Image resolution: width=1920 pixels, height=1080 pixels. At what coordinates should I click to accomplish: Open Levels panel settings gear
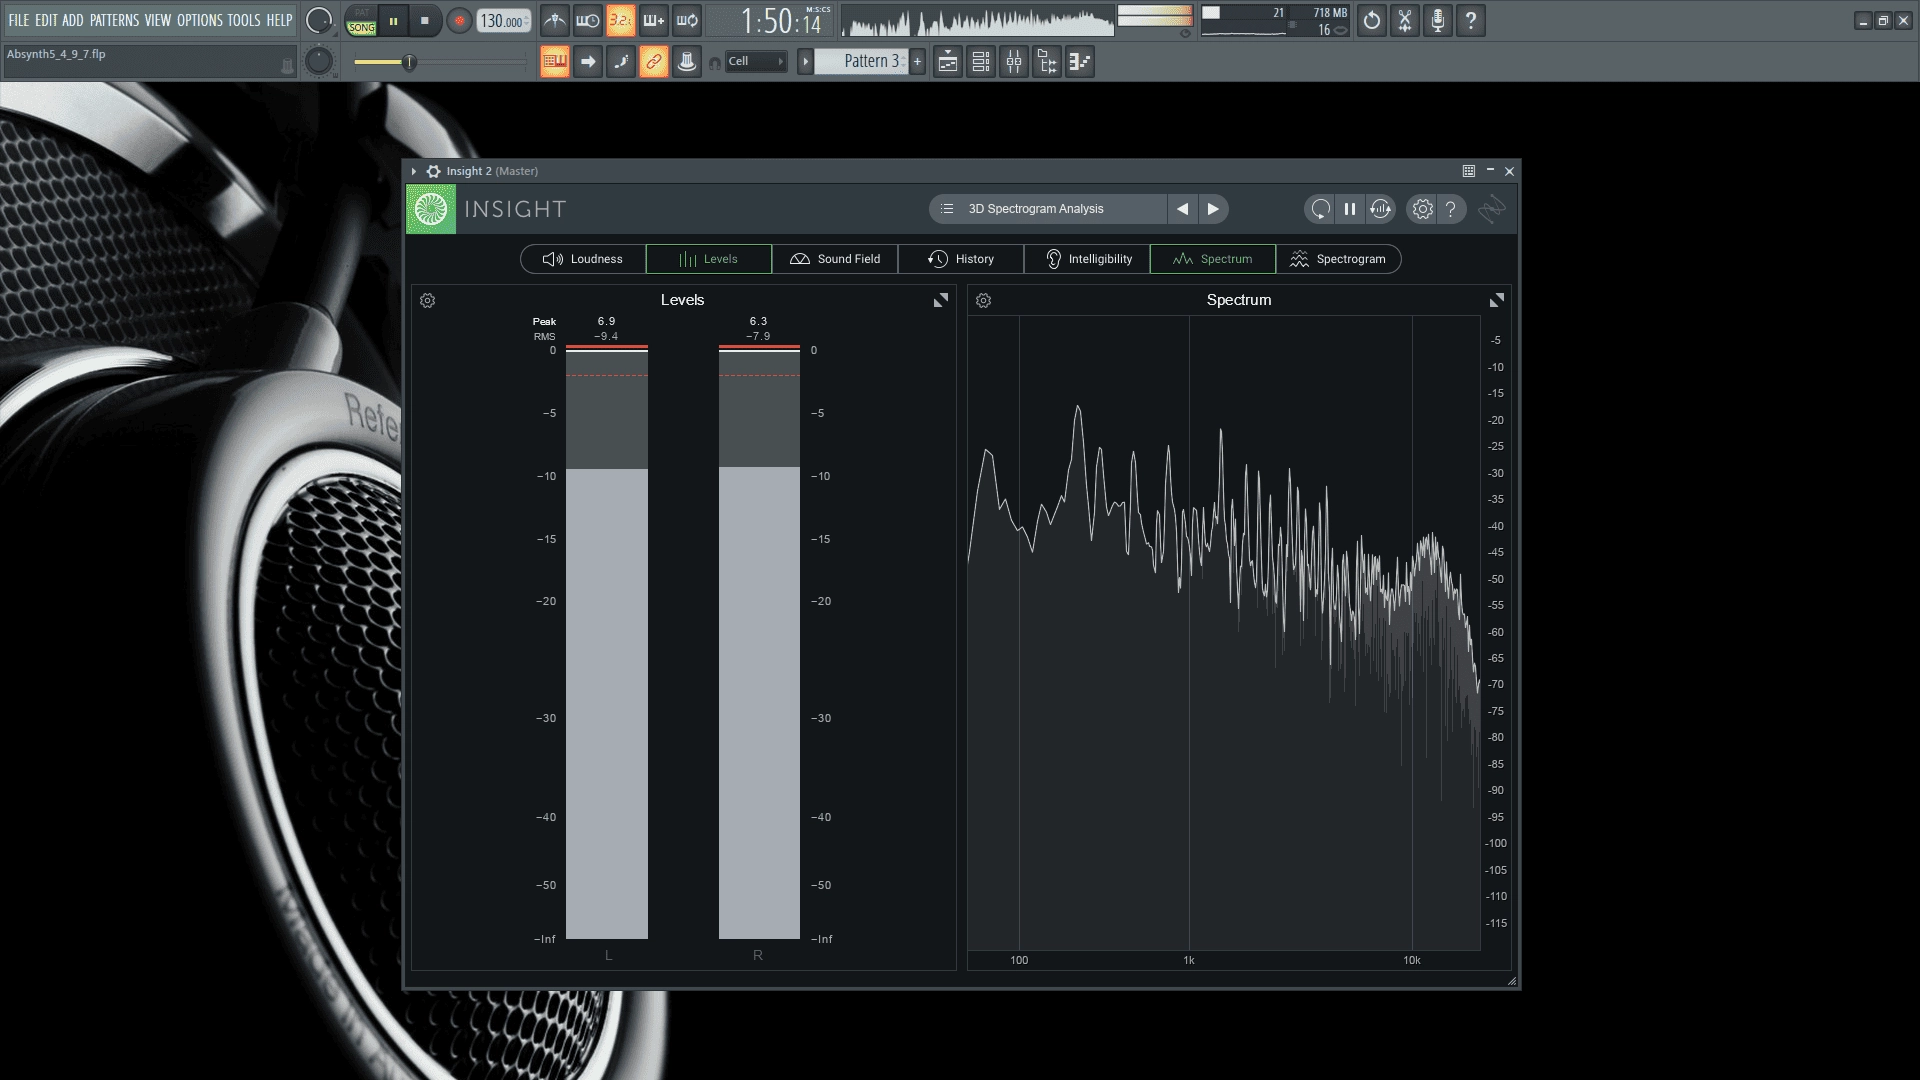pos(428,300)
